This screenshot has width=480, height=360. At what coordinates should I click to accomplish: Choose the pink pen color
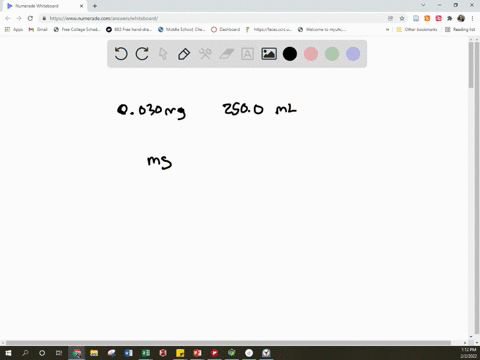[x=311, y=54]
